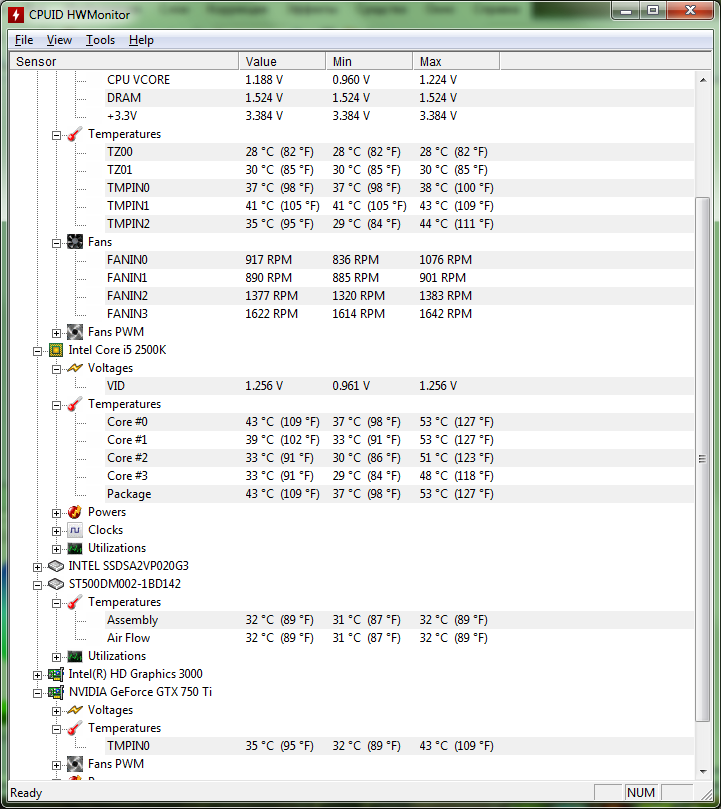This screenshot has height=809, width=721.
Task: Click the Min column header
Action: (x=370, y=61)
